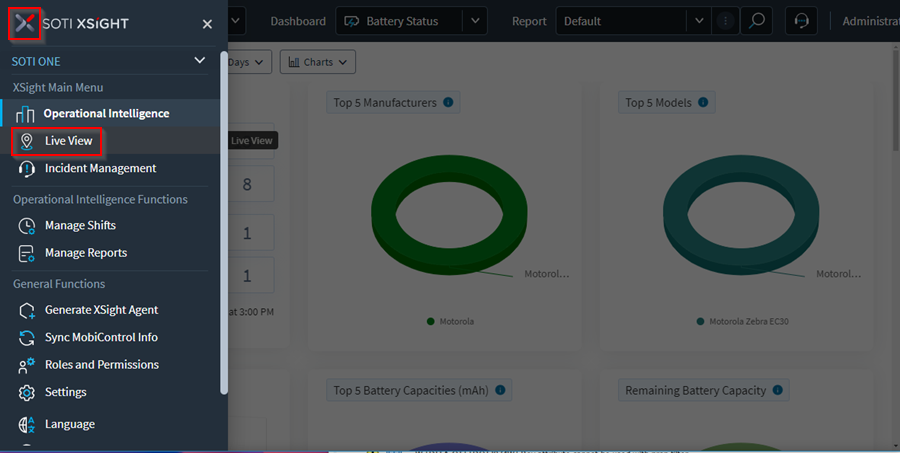
Task: Click the Charts bar-graph icon
Action: coord(294,62)
